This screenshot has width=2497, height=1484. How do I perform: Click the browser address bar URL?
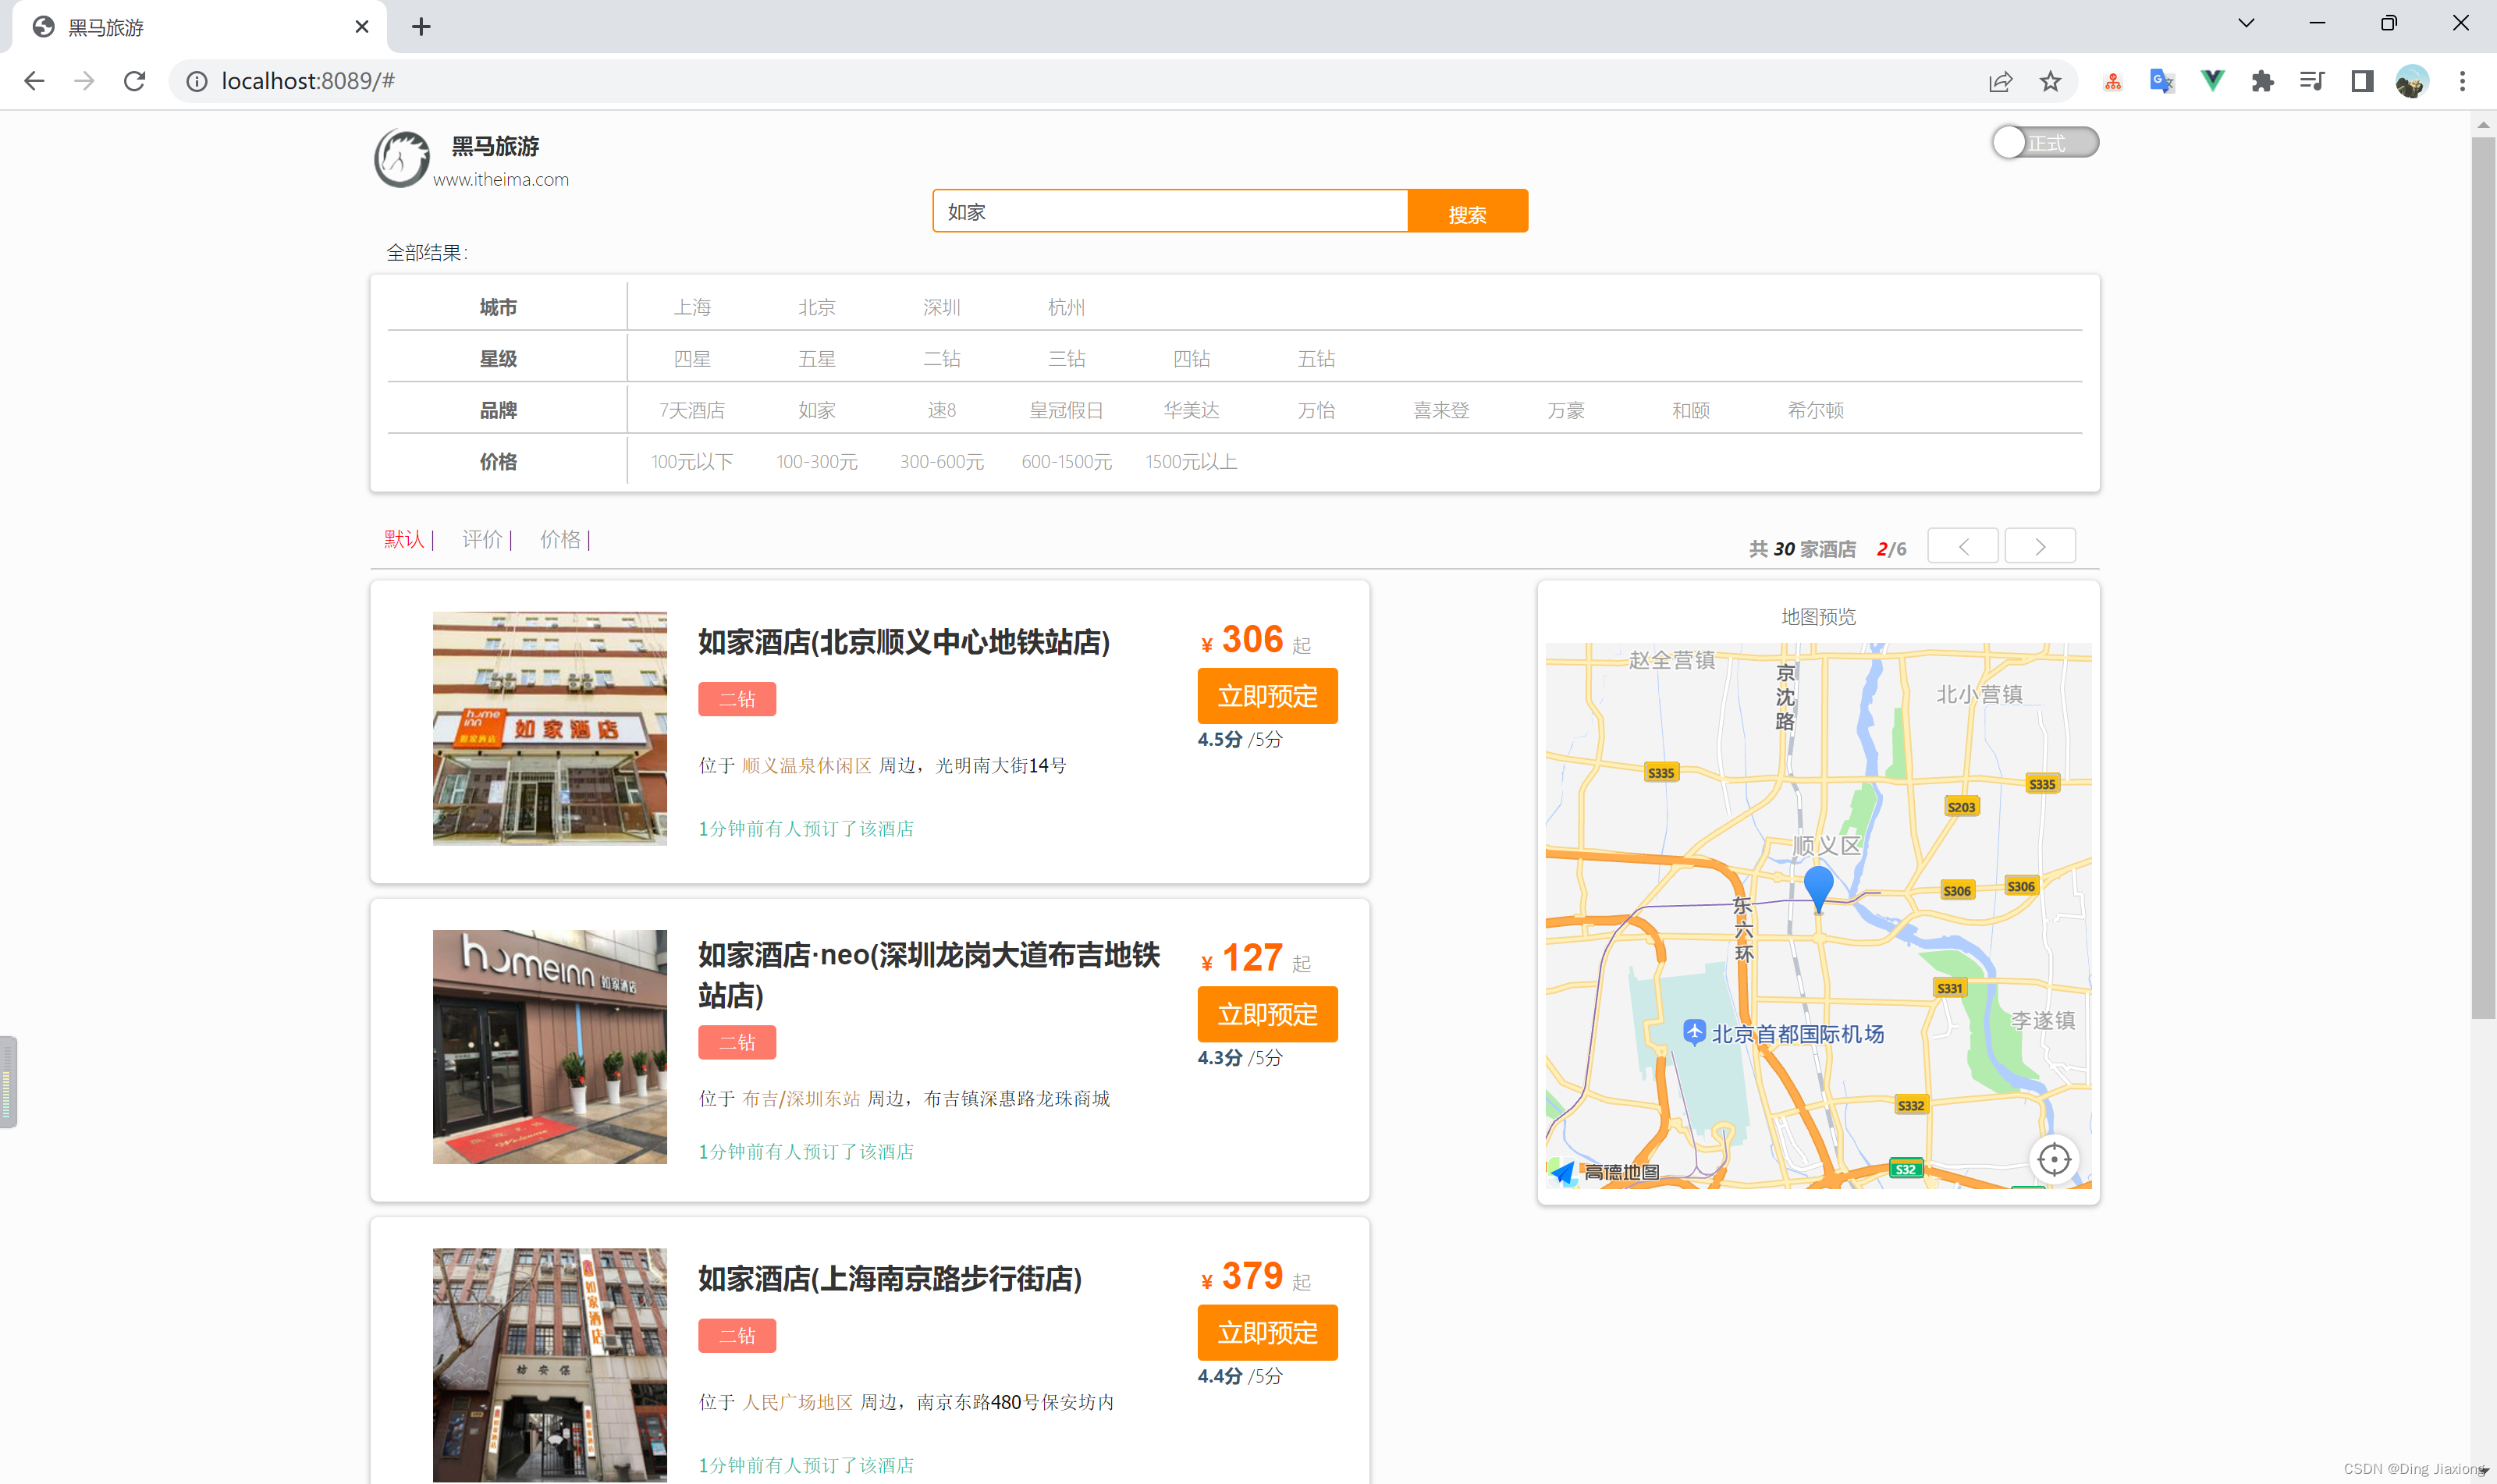point(308,81)
